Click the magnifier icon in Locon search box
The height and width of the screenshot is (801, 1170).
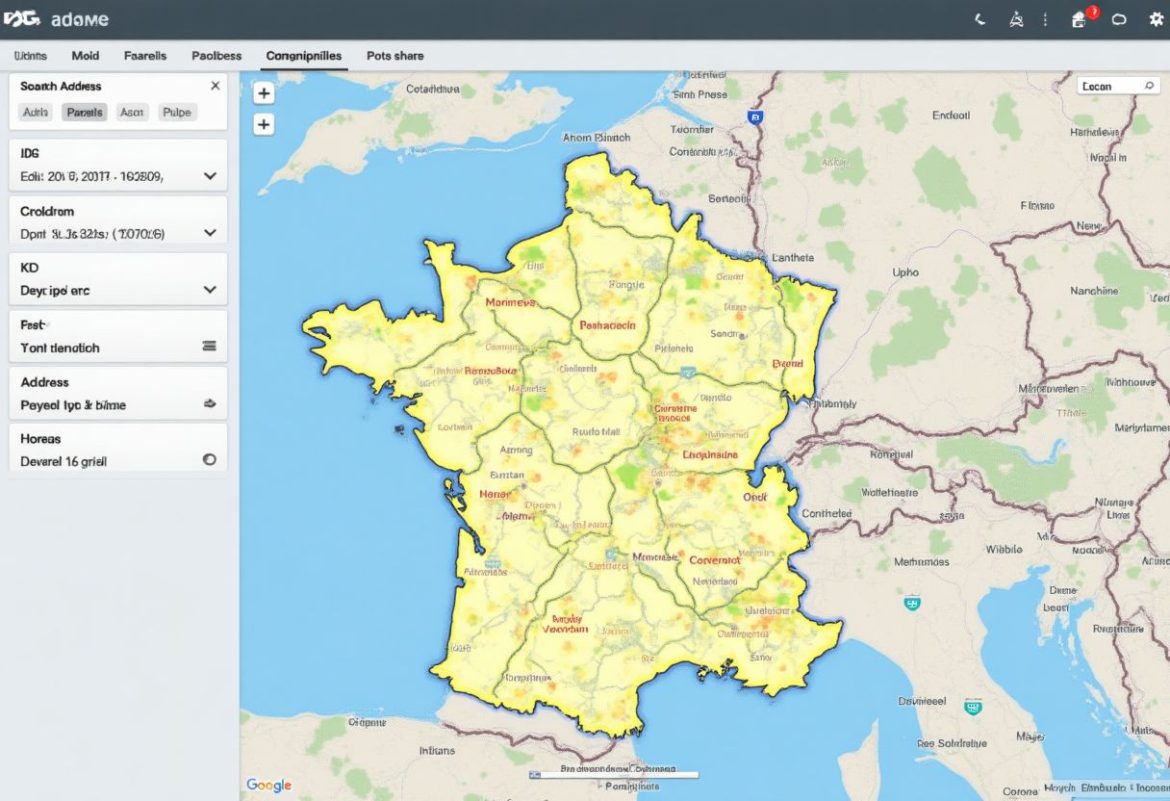pyautogui.click(x=1149, y=87)
